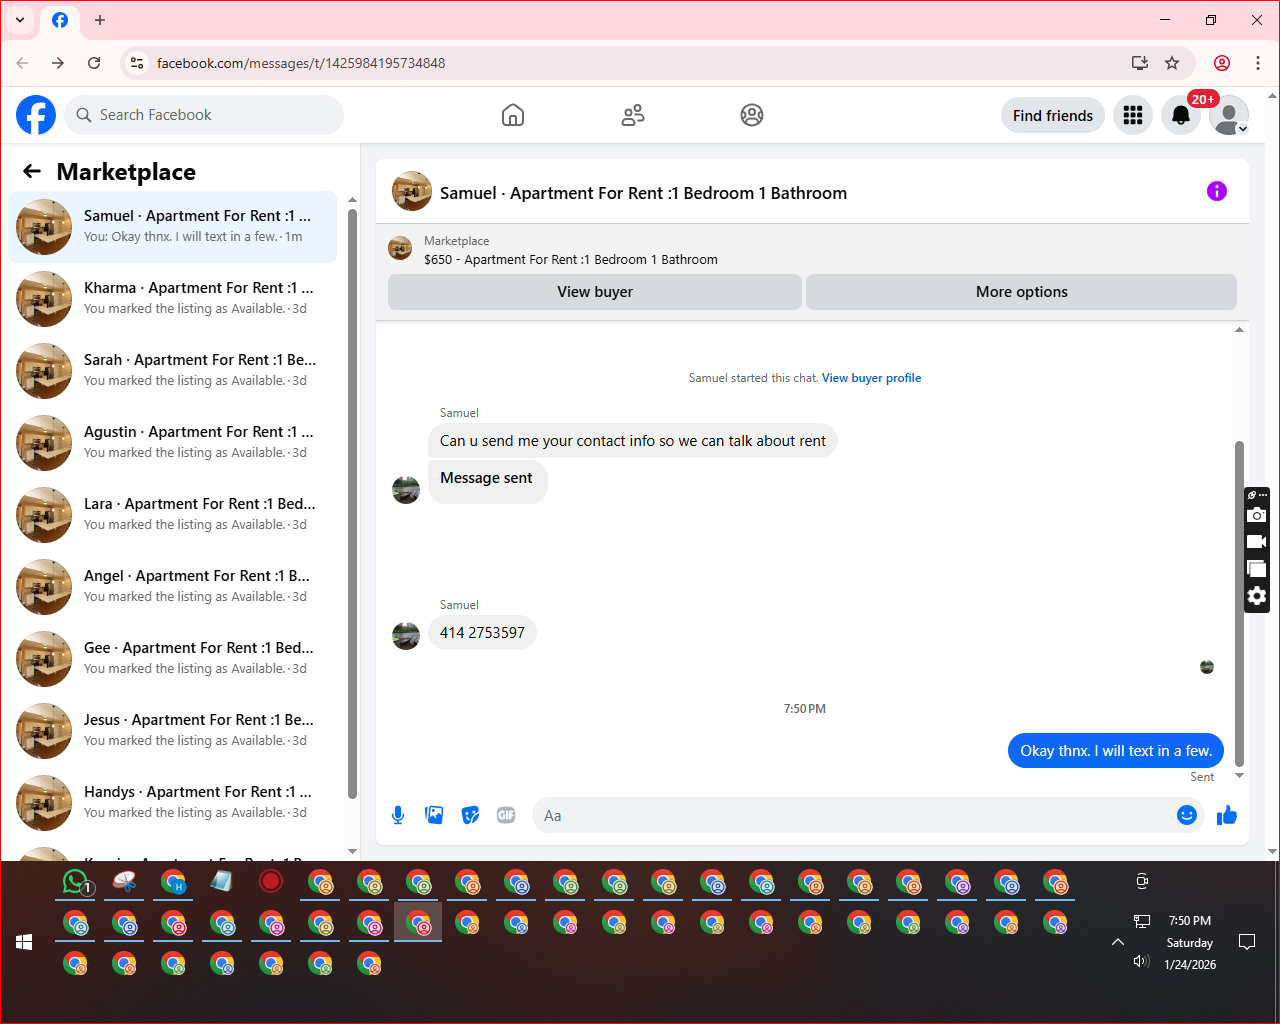Open the Facebook menu grid icon
This screenshot has height=1024, width=1280.
[x=1133, y=115]
